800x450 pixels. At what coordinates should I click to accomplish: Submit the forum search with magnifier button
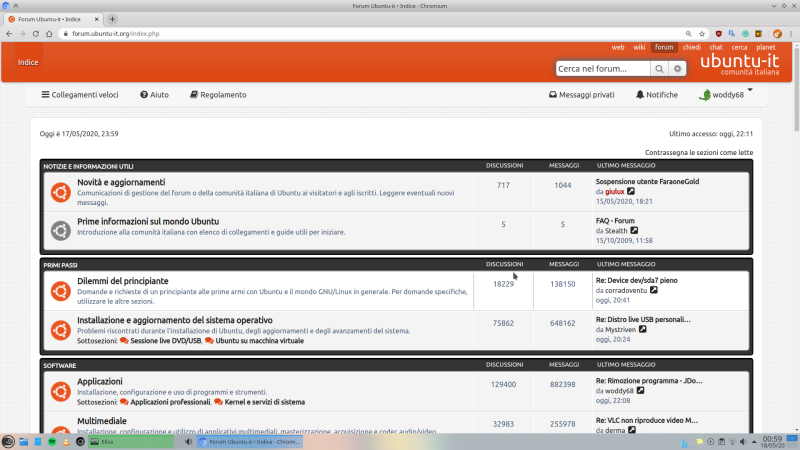tap(659, 68)
